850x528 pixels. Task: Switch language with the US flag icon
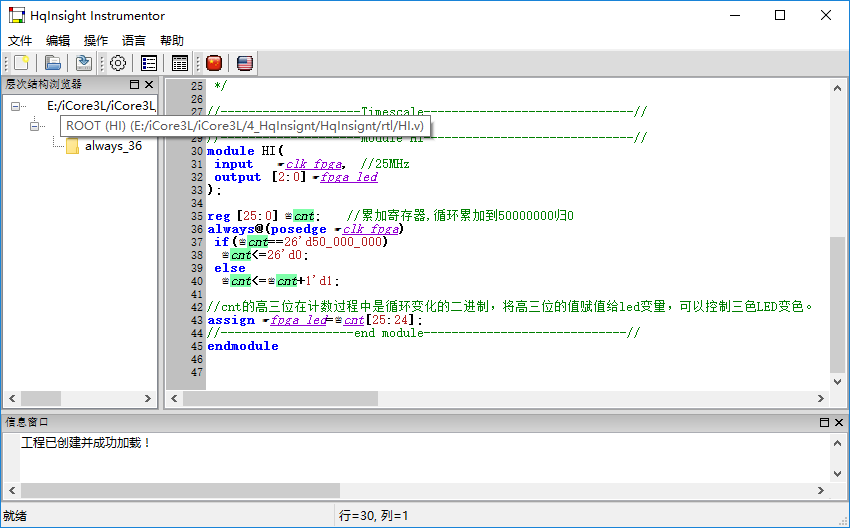pos(245,63)
